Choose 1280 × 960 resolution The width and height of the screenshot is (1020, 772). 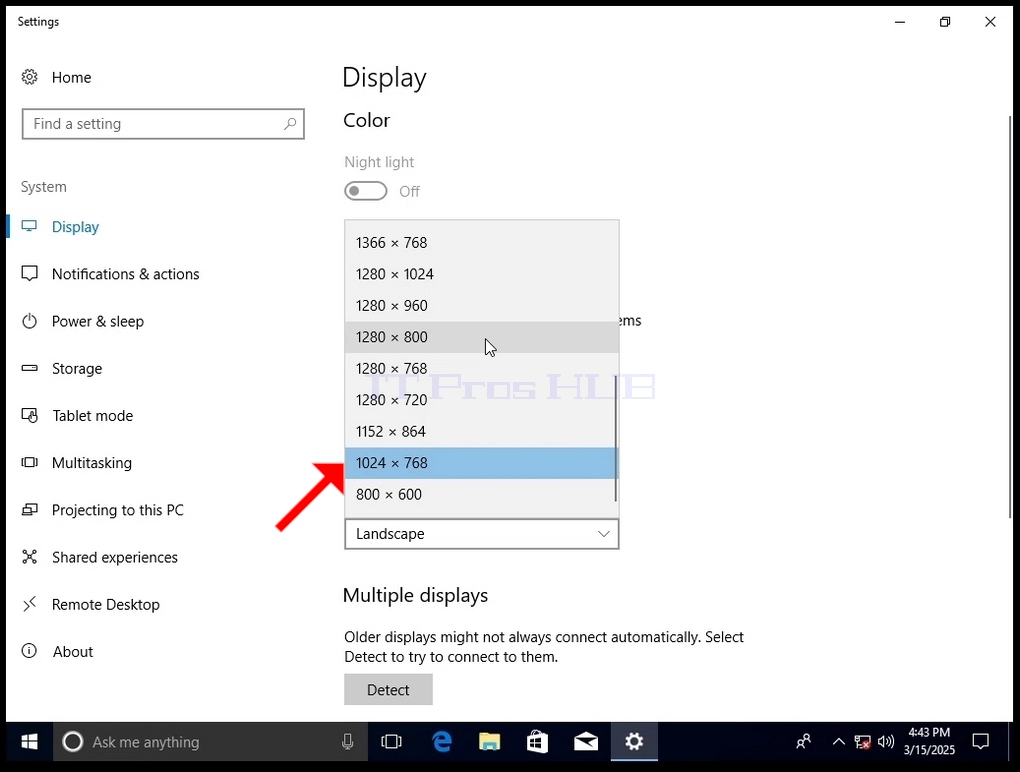[x=481, y=306]
